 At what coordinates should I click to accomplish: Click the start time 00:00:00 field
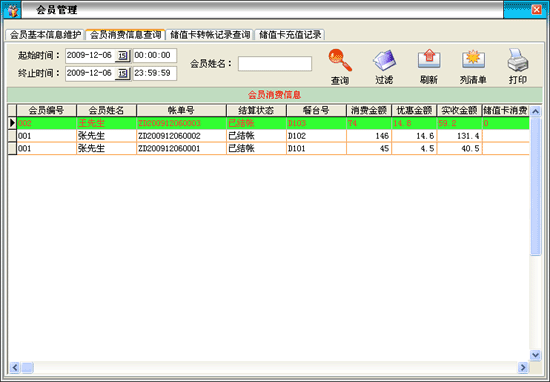pos(155,55)
